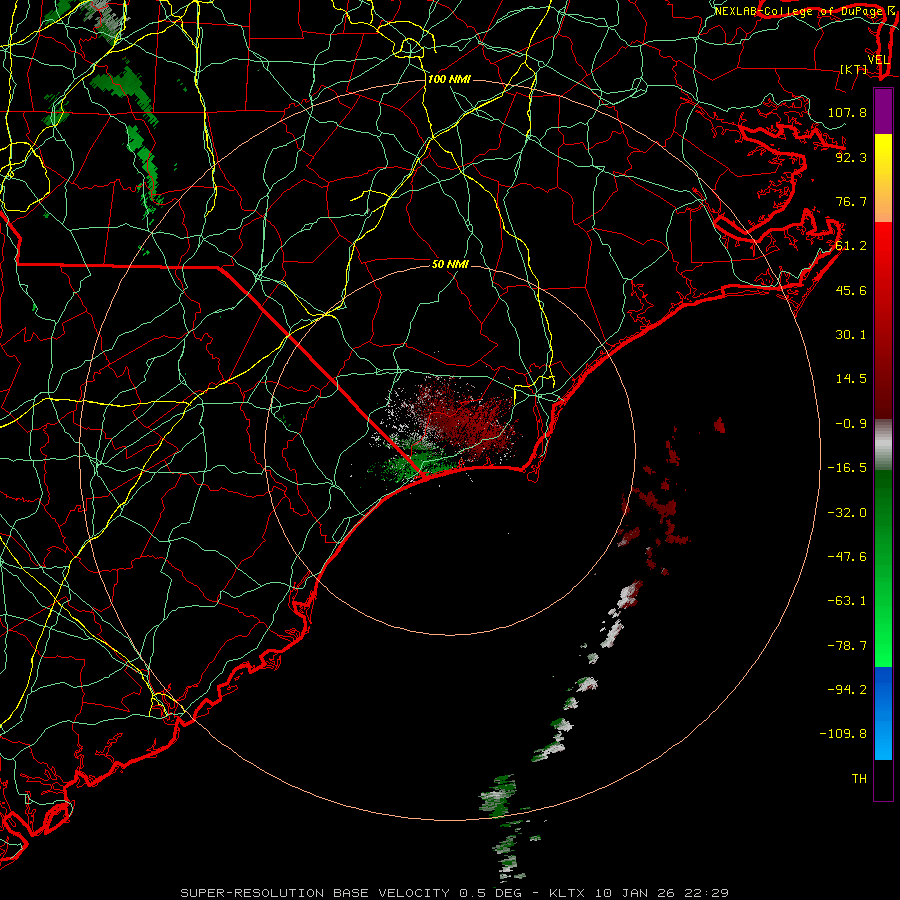Click the 14.5 legend value
This screenshot has width=900, height=900.
tap(851, 378)
